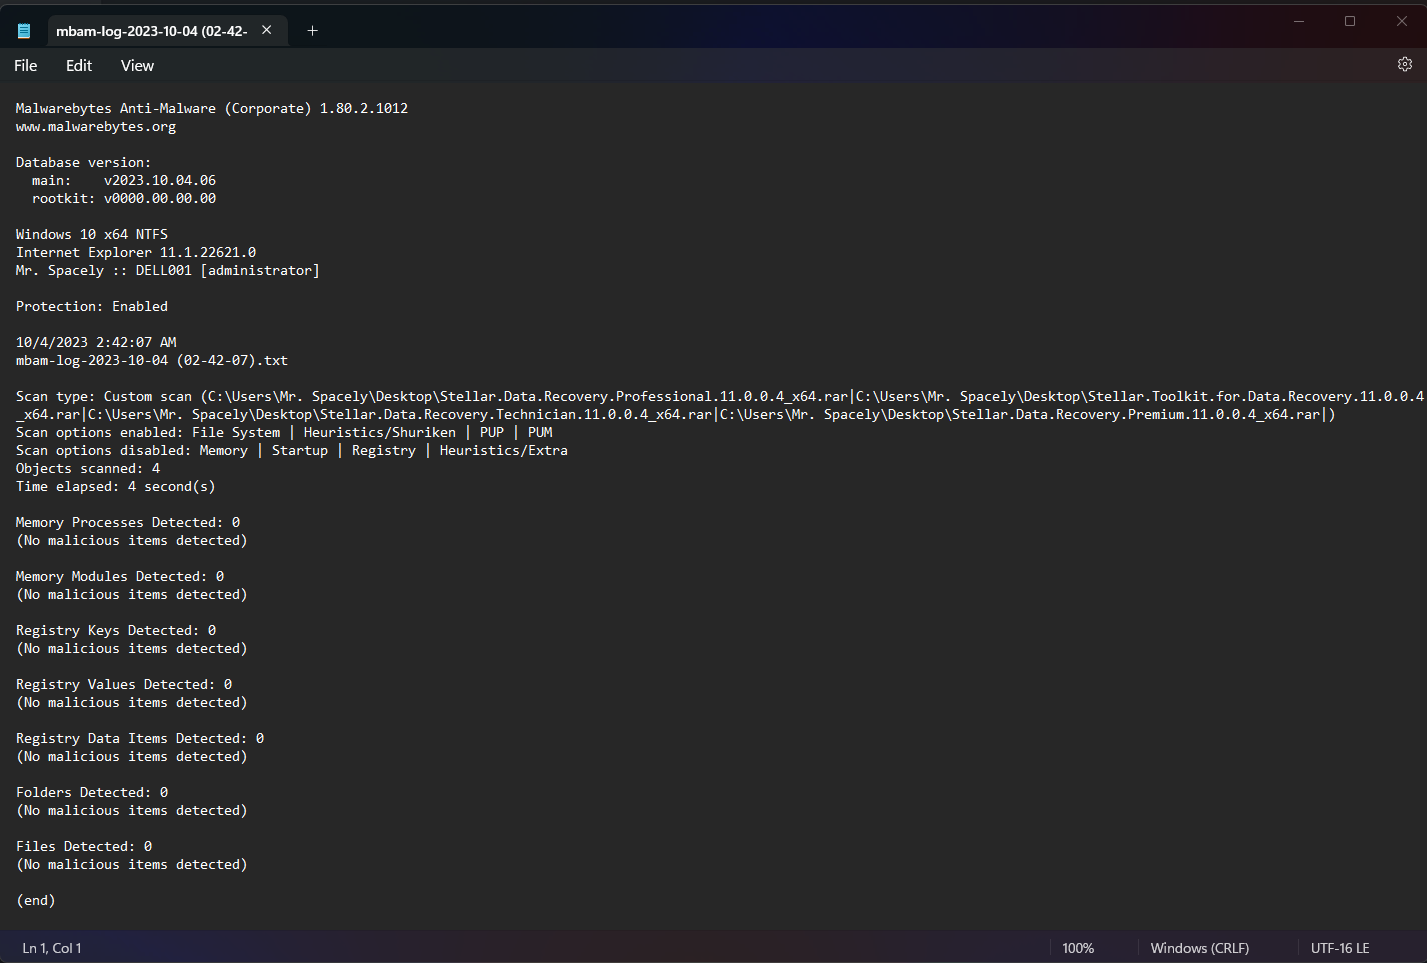This screenshot has width=1427, height=963.
Task: Click the 'Objects scanned: 4' line
Action: coord(88,469)
